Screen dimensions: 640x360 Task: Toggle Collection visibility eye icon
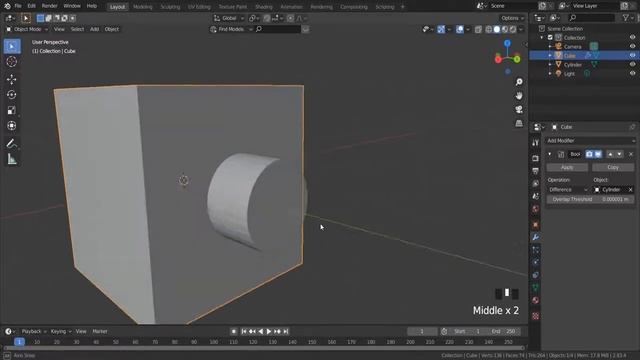(632, 38)
